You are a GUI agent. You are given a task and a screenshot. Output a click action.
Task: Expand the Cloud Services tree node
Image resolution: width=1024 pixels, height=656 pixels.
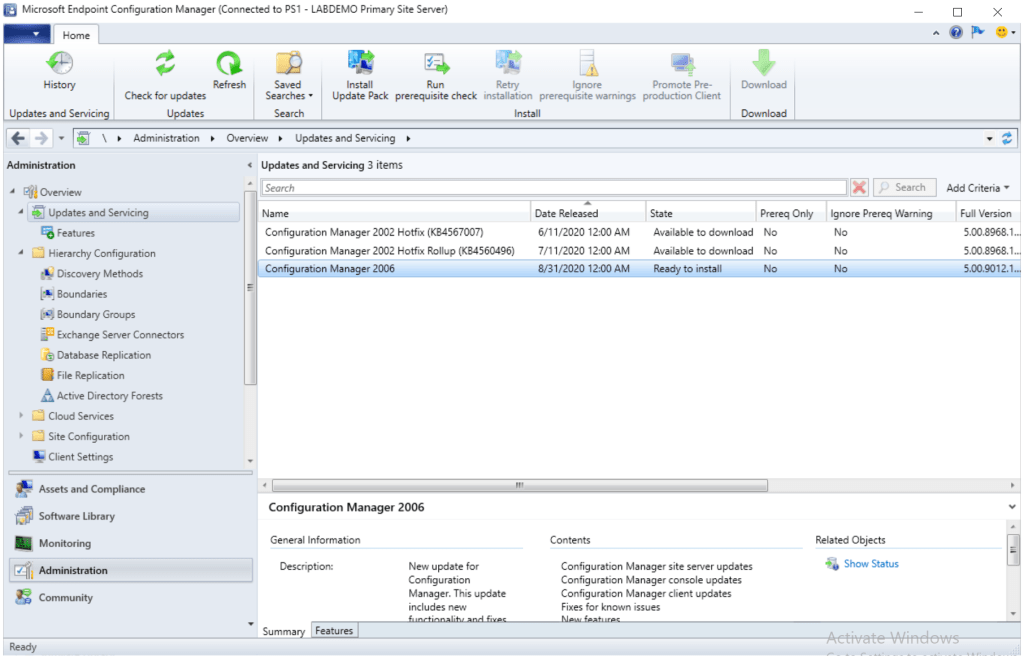22,416
